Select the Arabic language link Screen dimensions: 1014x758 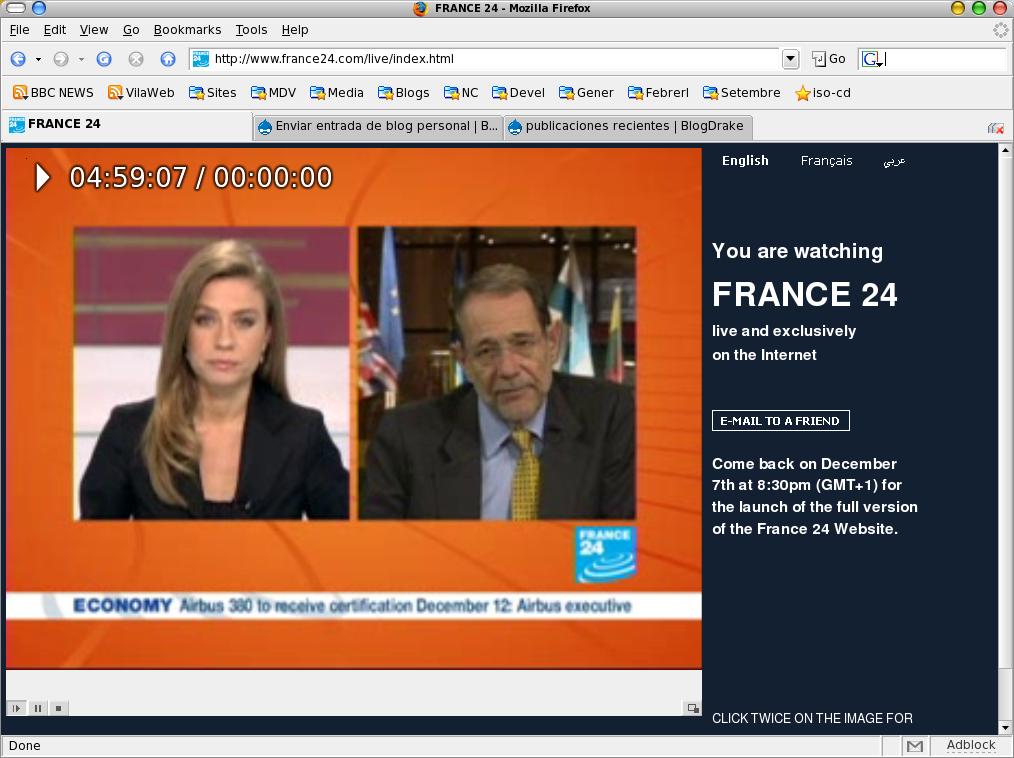pyautogui.click(x=894, y=161)
